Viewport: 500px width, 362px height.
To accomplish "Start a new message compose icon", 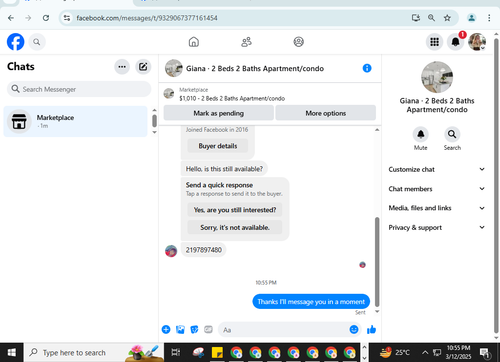I will click(x=143, y=67).
